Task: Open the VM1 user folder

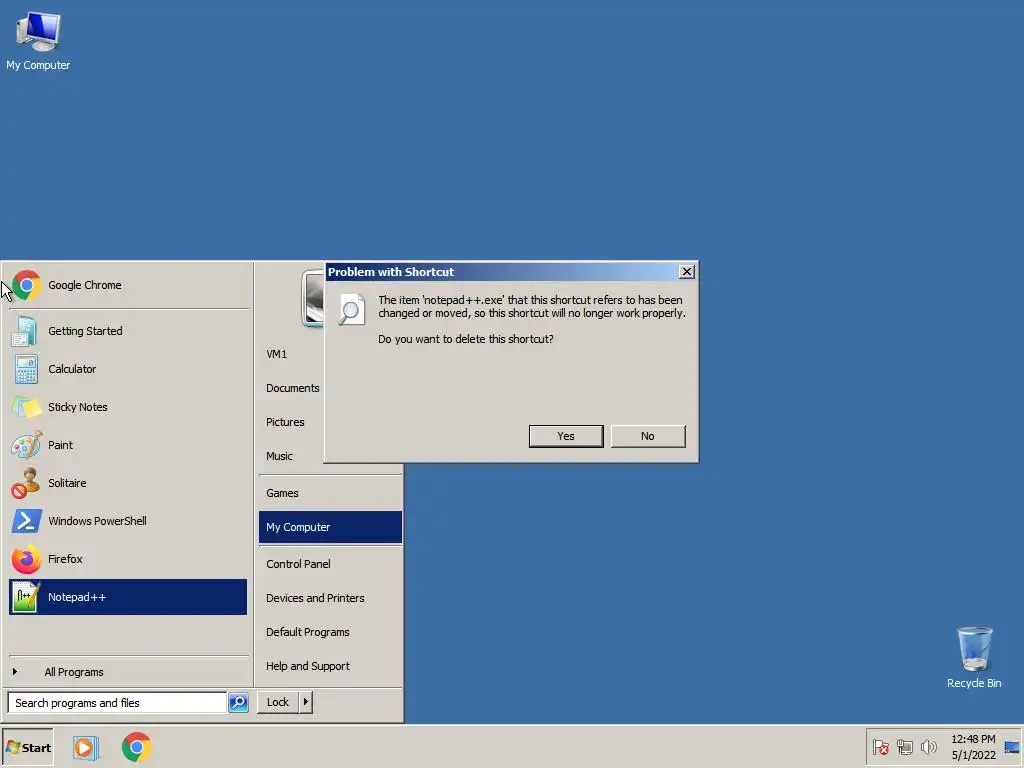Action: 276,354
